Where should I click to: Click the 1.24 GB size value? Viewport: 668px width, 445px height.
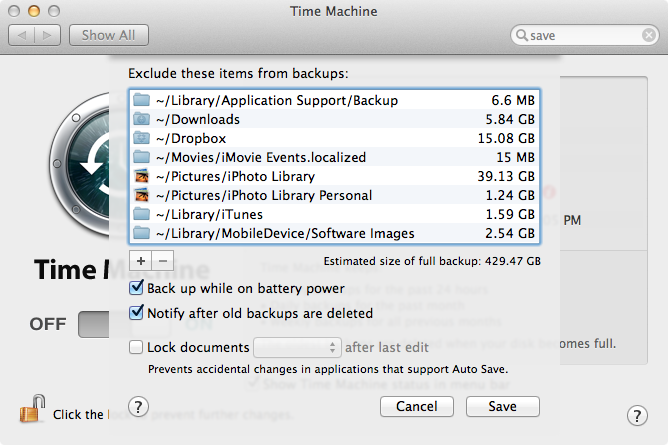[510, 195]
